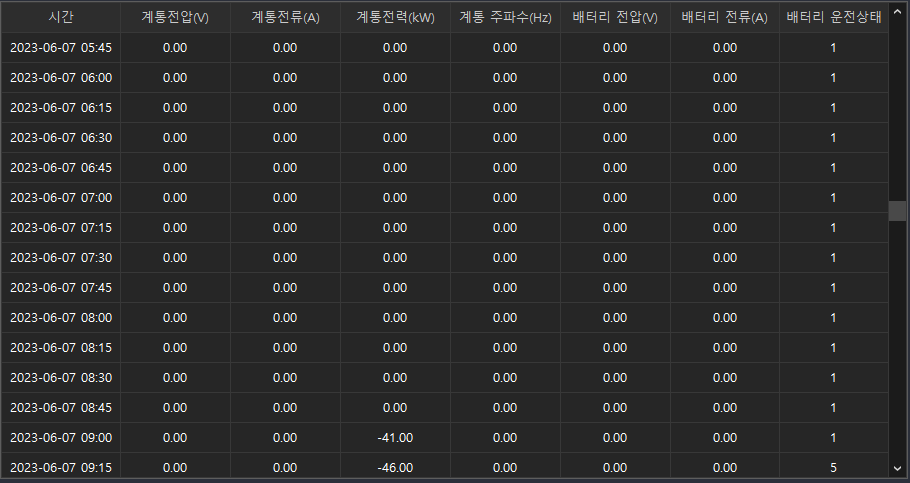This screenshot has width=910, height=483.
Task: Click 배터리 전류 value in 08:45 row
Action: point(725,408)
